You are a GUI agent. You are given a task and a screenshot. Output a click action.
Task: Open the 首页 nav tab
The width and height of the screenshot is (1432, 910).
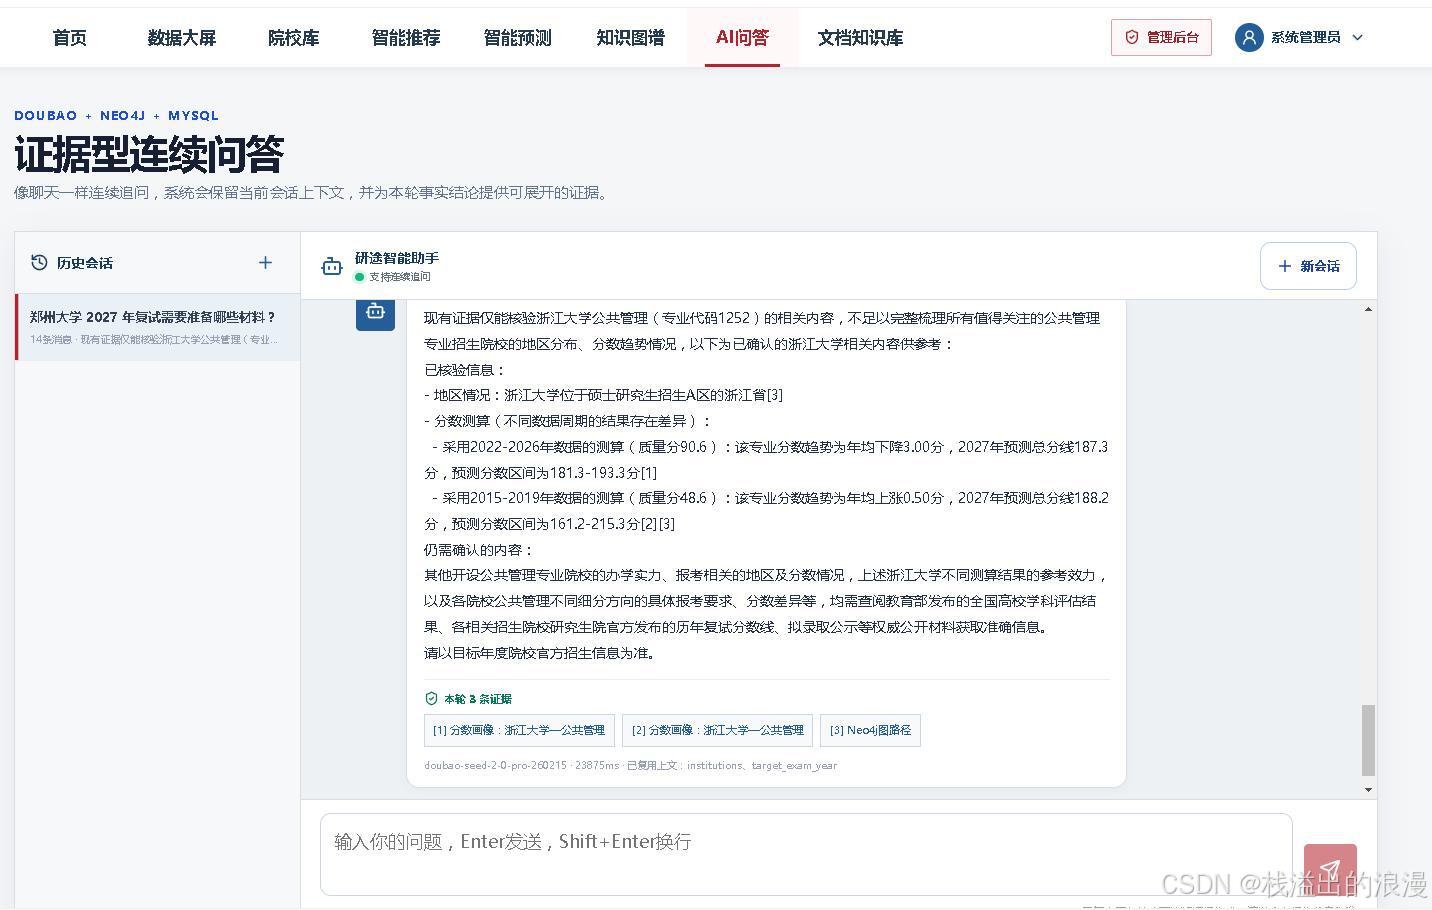pyautogui.click(x=69, y=38)
